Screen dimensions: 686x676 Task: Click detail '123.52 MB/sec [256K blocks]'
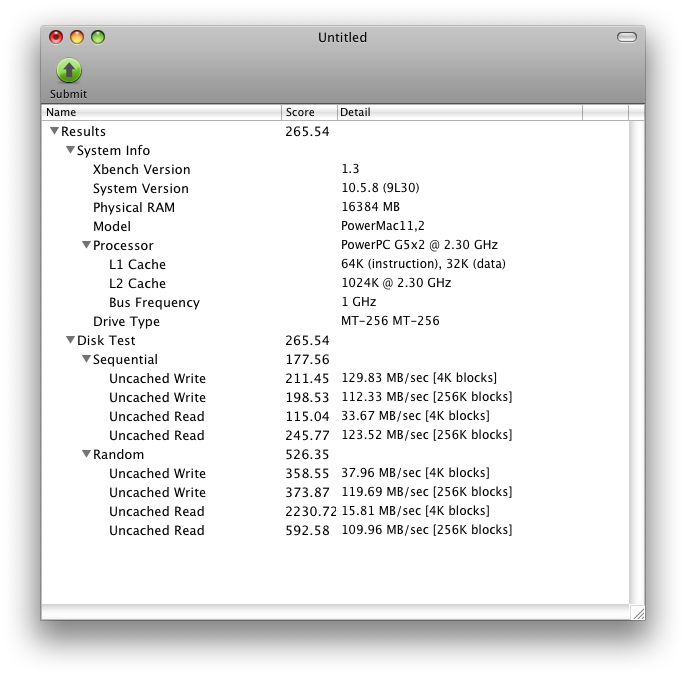pos(427,435)
